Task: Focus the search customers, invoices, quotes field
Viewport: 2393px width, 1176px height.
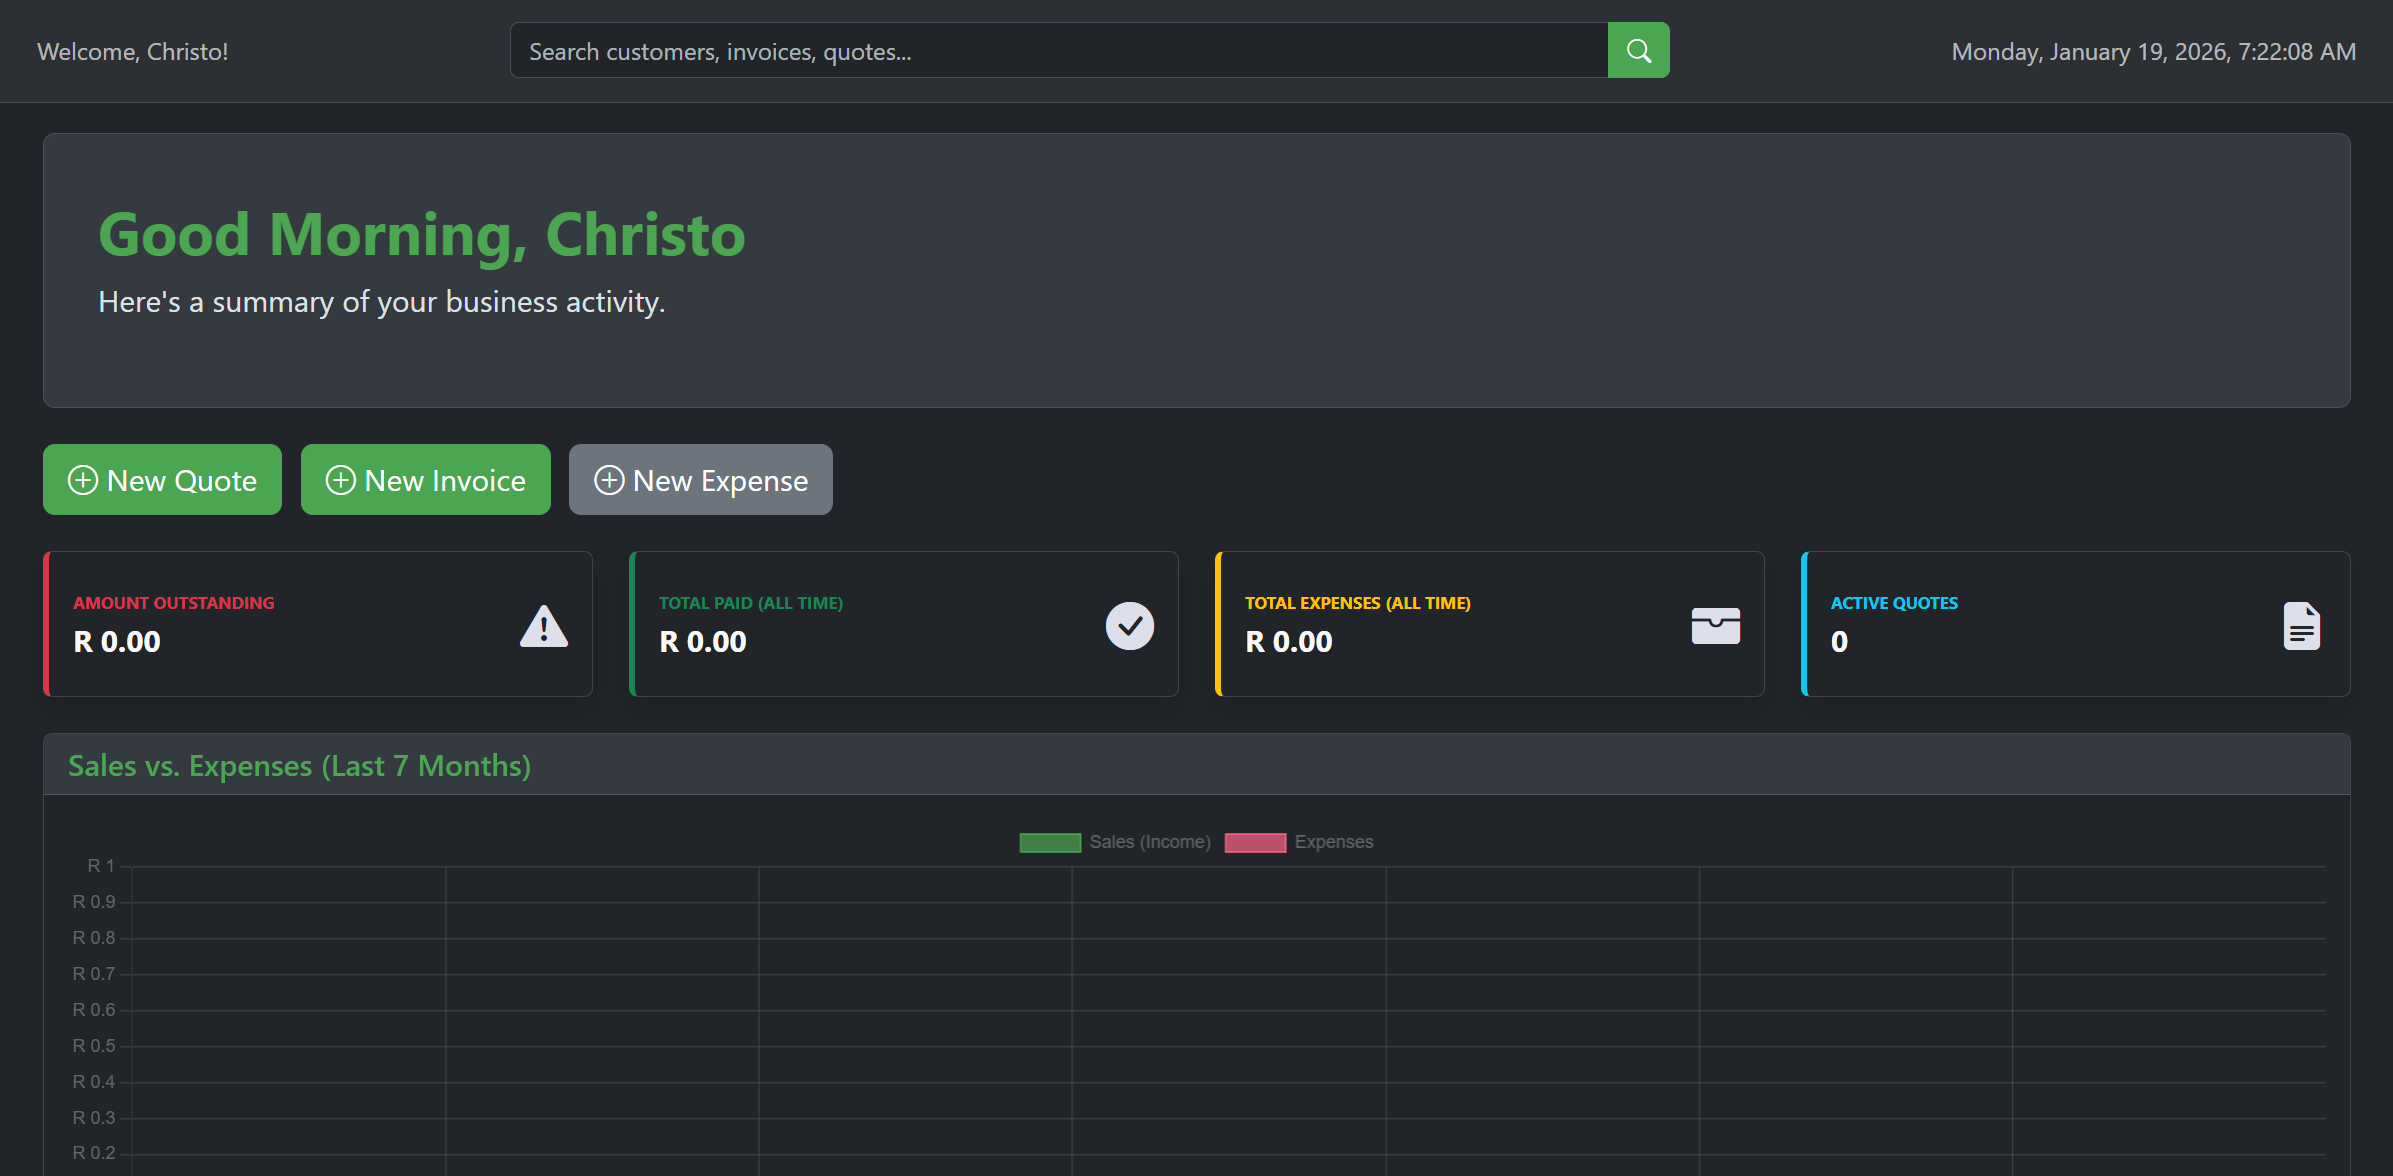Action: pos(1058,51)
